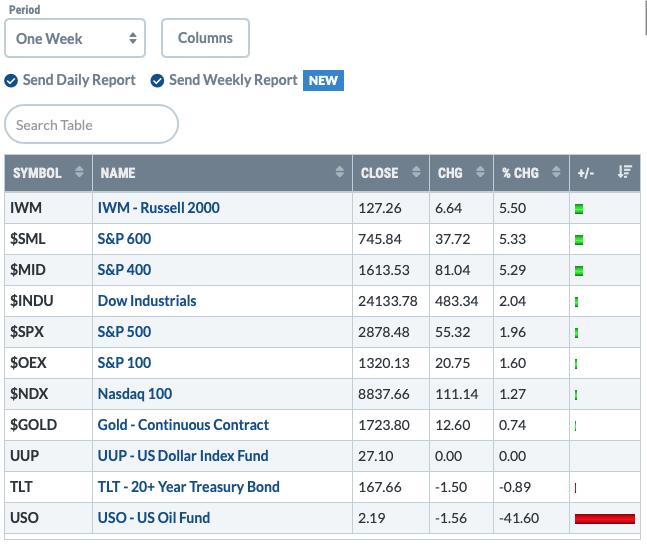Image resolution: width=647 pixels, height=545 pixels.
Task: Sort table by CLOSE column arrows
Action: (x=416, y=171)
